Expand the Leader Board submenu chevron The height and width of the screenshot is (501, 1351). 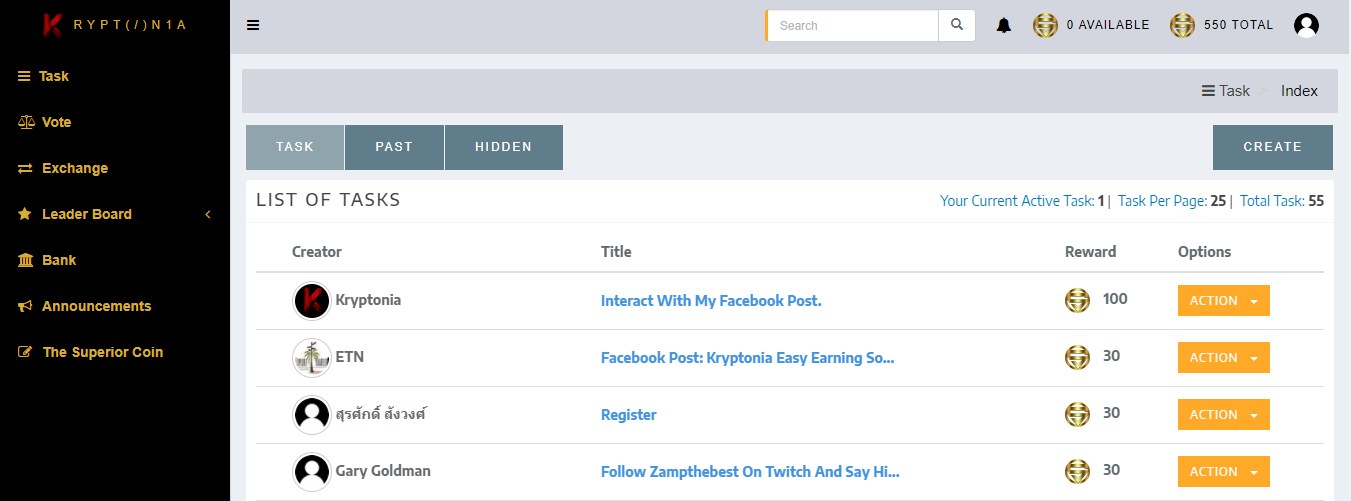tap(208, 214)
